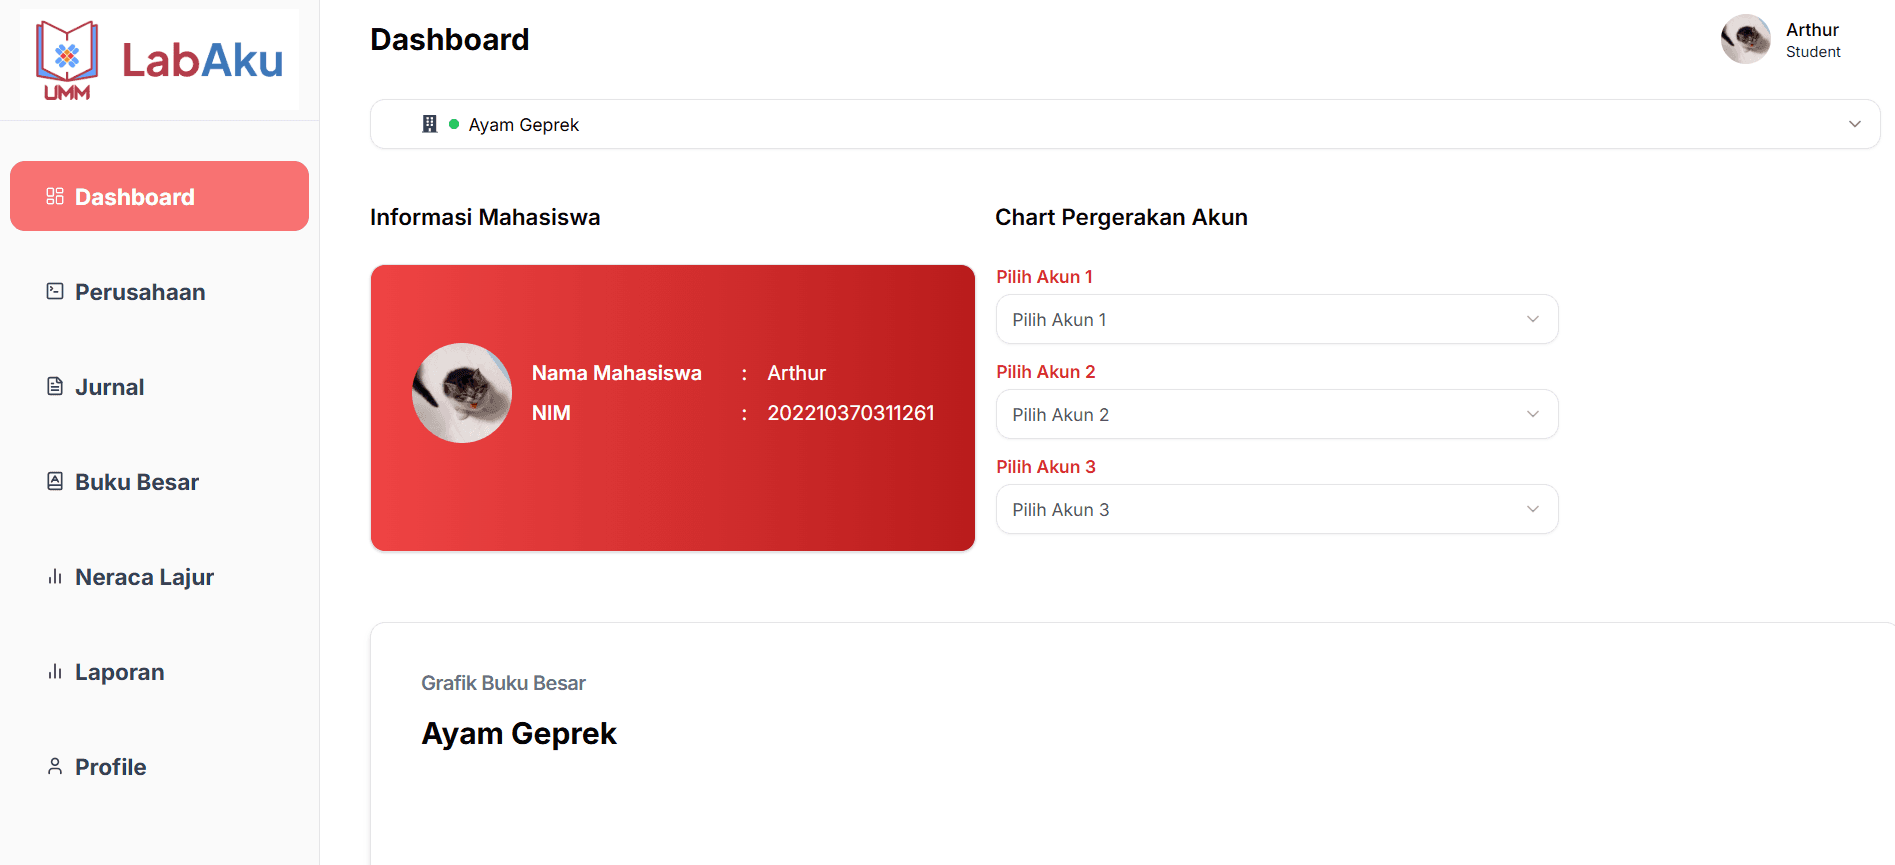Click the Buku Besar book icon
The image size is (1895, 865).
click(55, 481)
